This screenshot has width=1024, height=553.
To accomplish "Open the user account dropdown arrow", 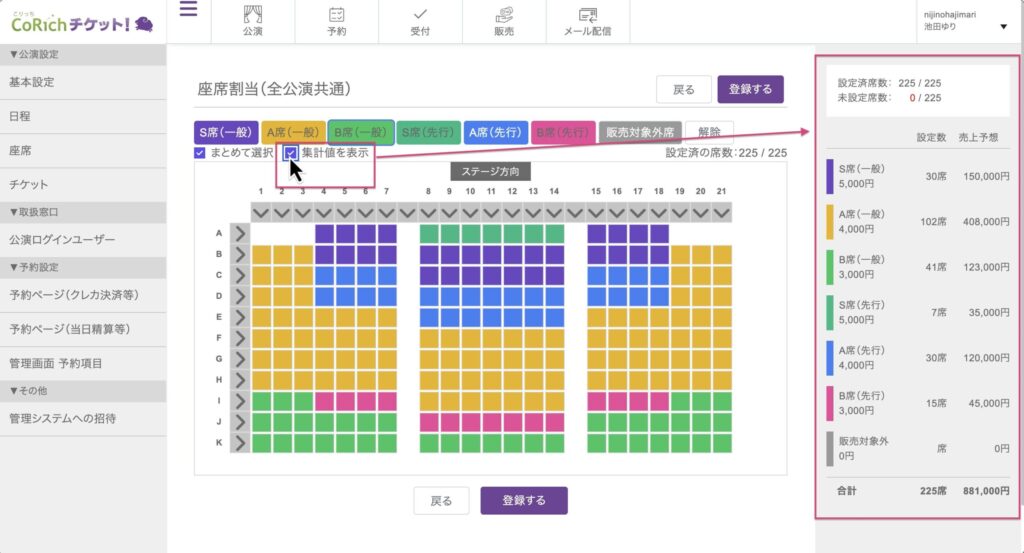I will [x=1003, y=27].
